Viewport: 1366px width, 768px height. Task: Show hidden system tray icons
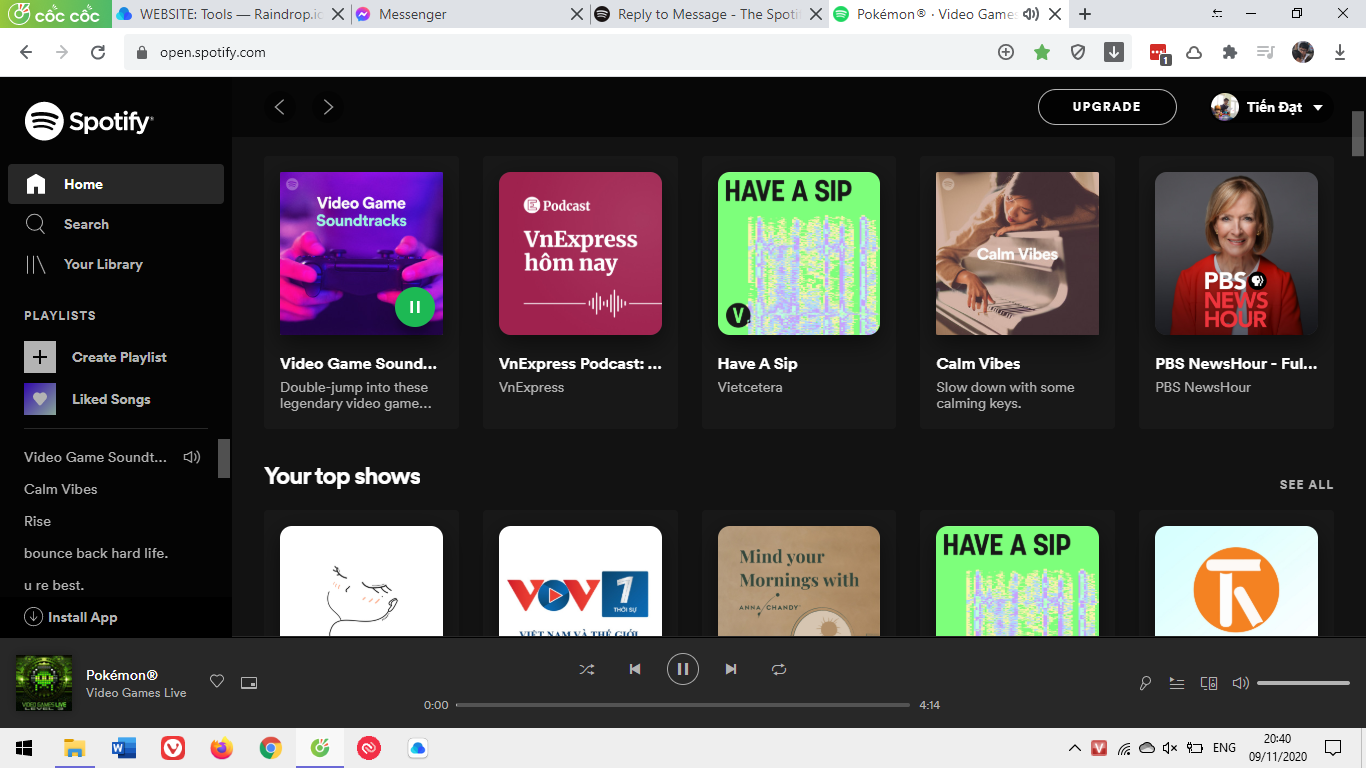point(1075,747)
